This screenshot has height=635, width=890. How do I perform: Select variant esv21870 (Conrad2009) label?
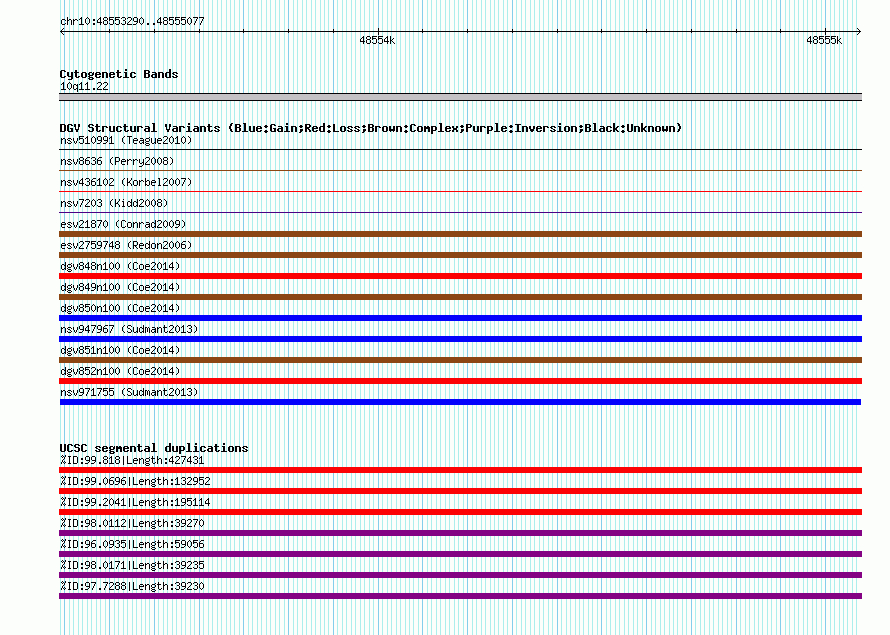[123, 224]
